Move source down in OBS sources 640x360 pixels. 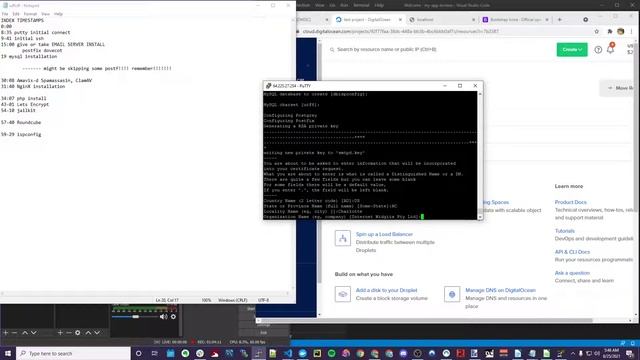[x=97, y=333]
